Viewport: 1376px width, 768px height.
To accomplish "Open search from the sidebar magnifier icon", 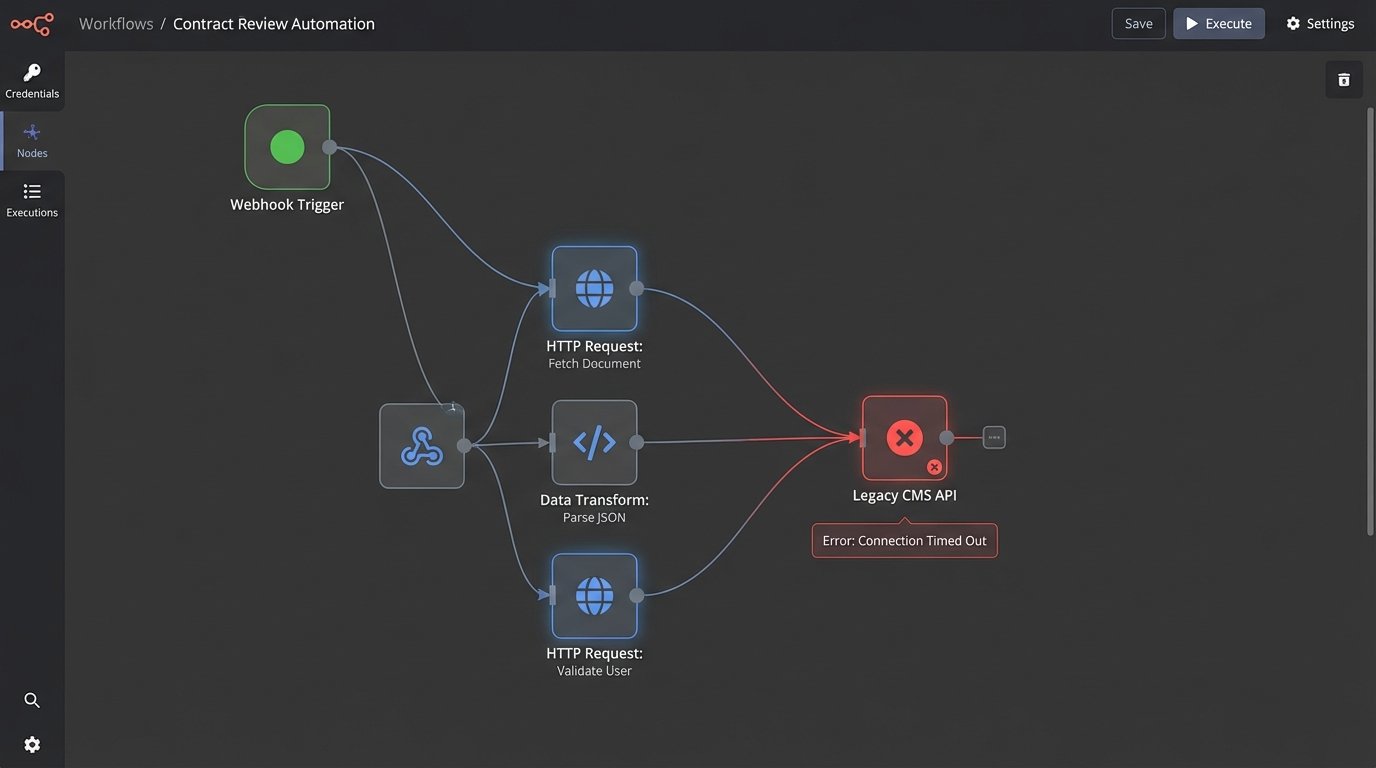I will [x=32, y=700].
